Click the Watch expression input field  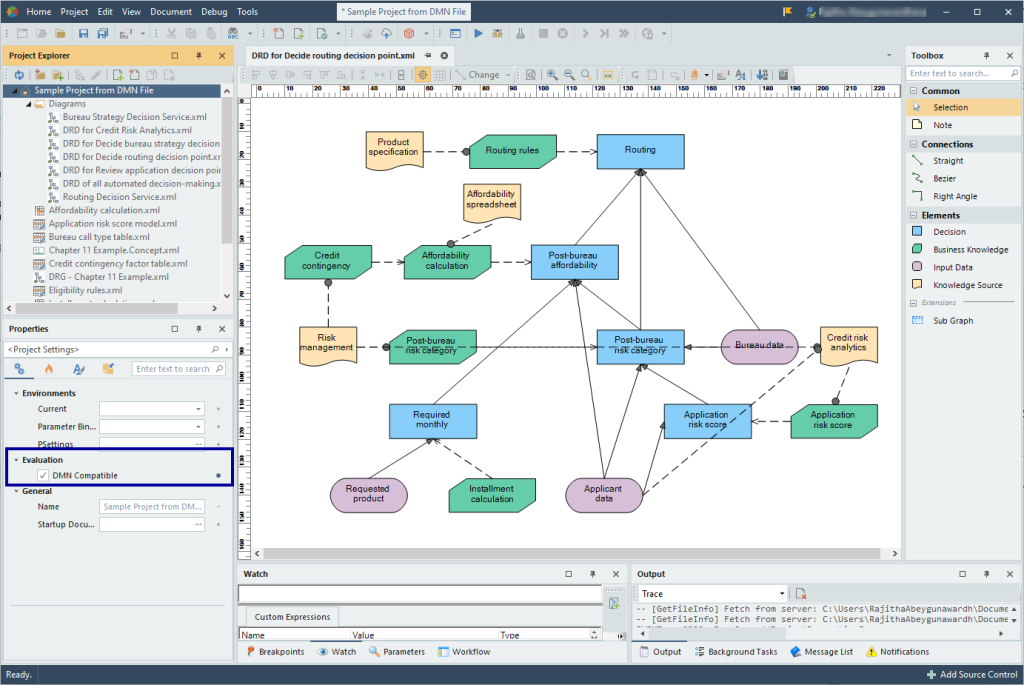point(420,594)
